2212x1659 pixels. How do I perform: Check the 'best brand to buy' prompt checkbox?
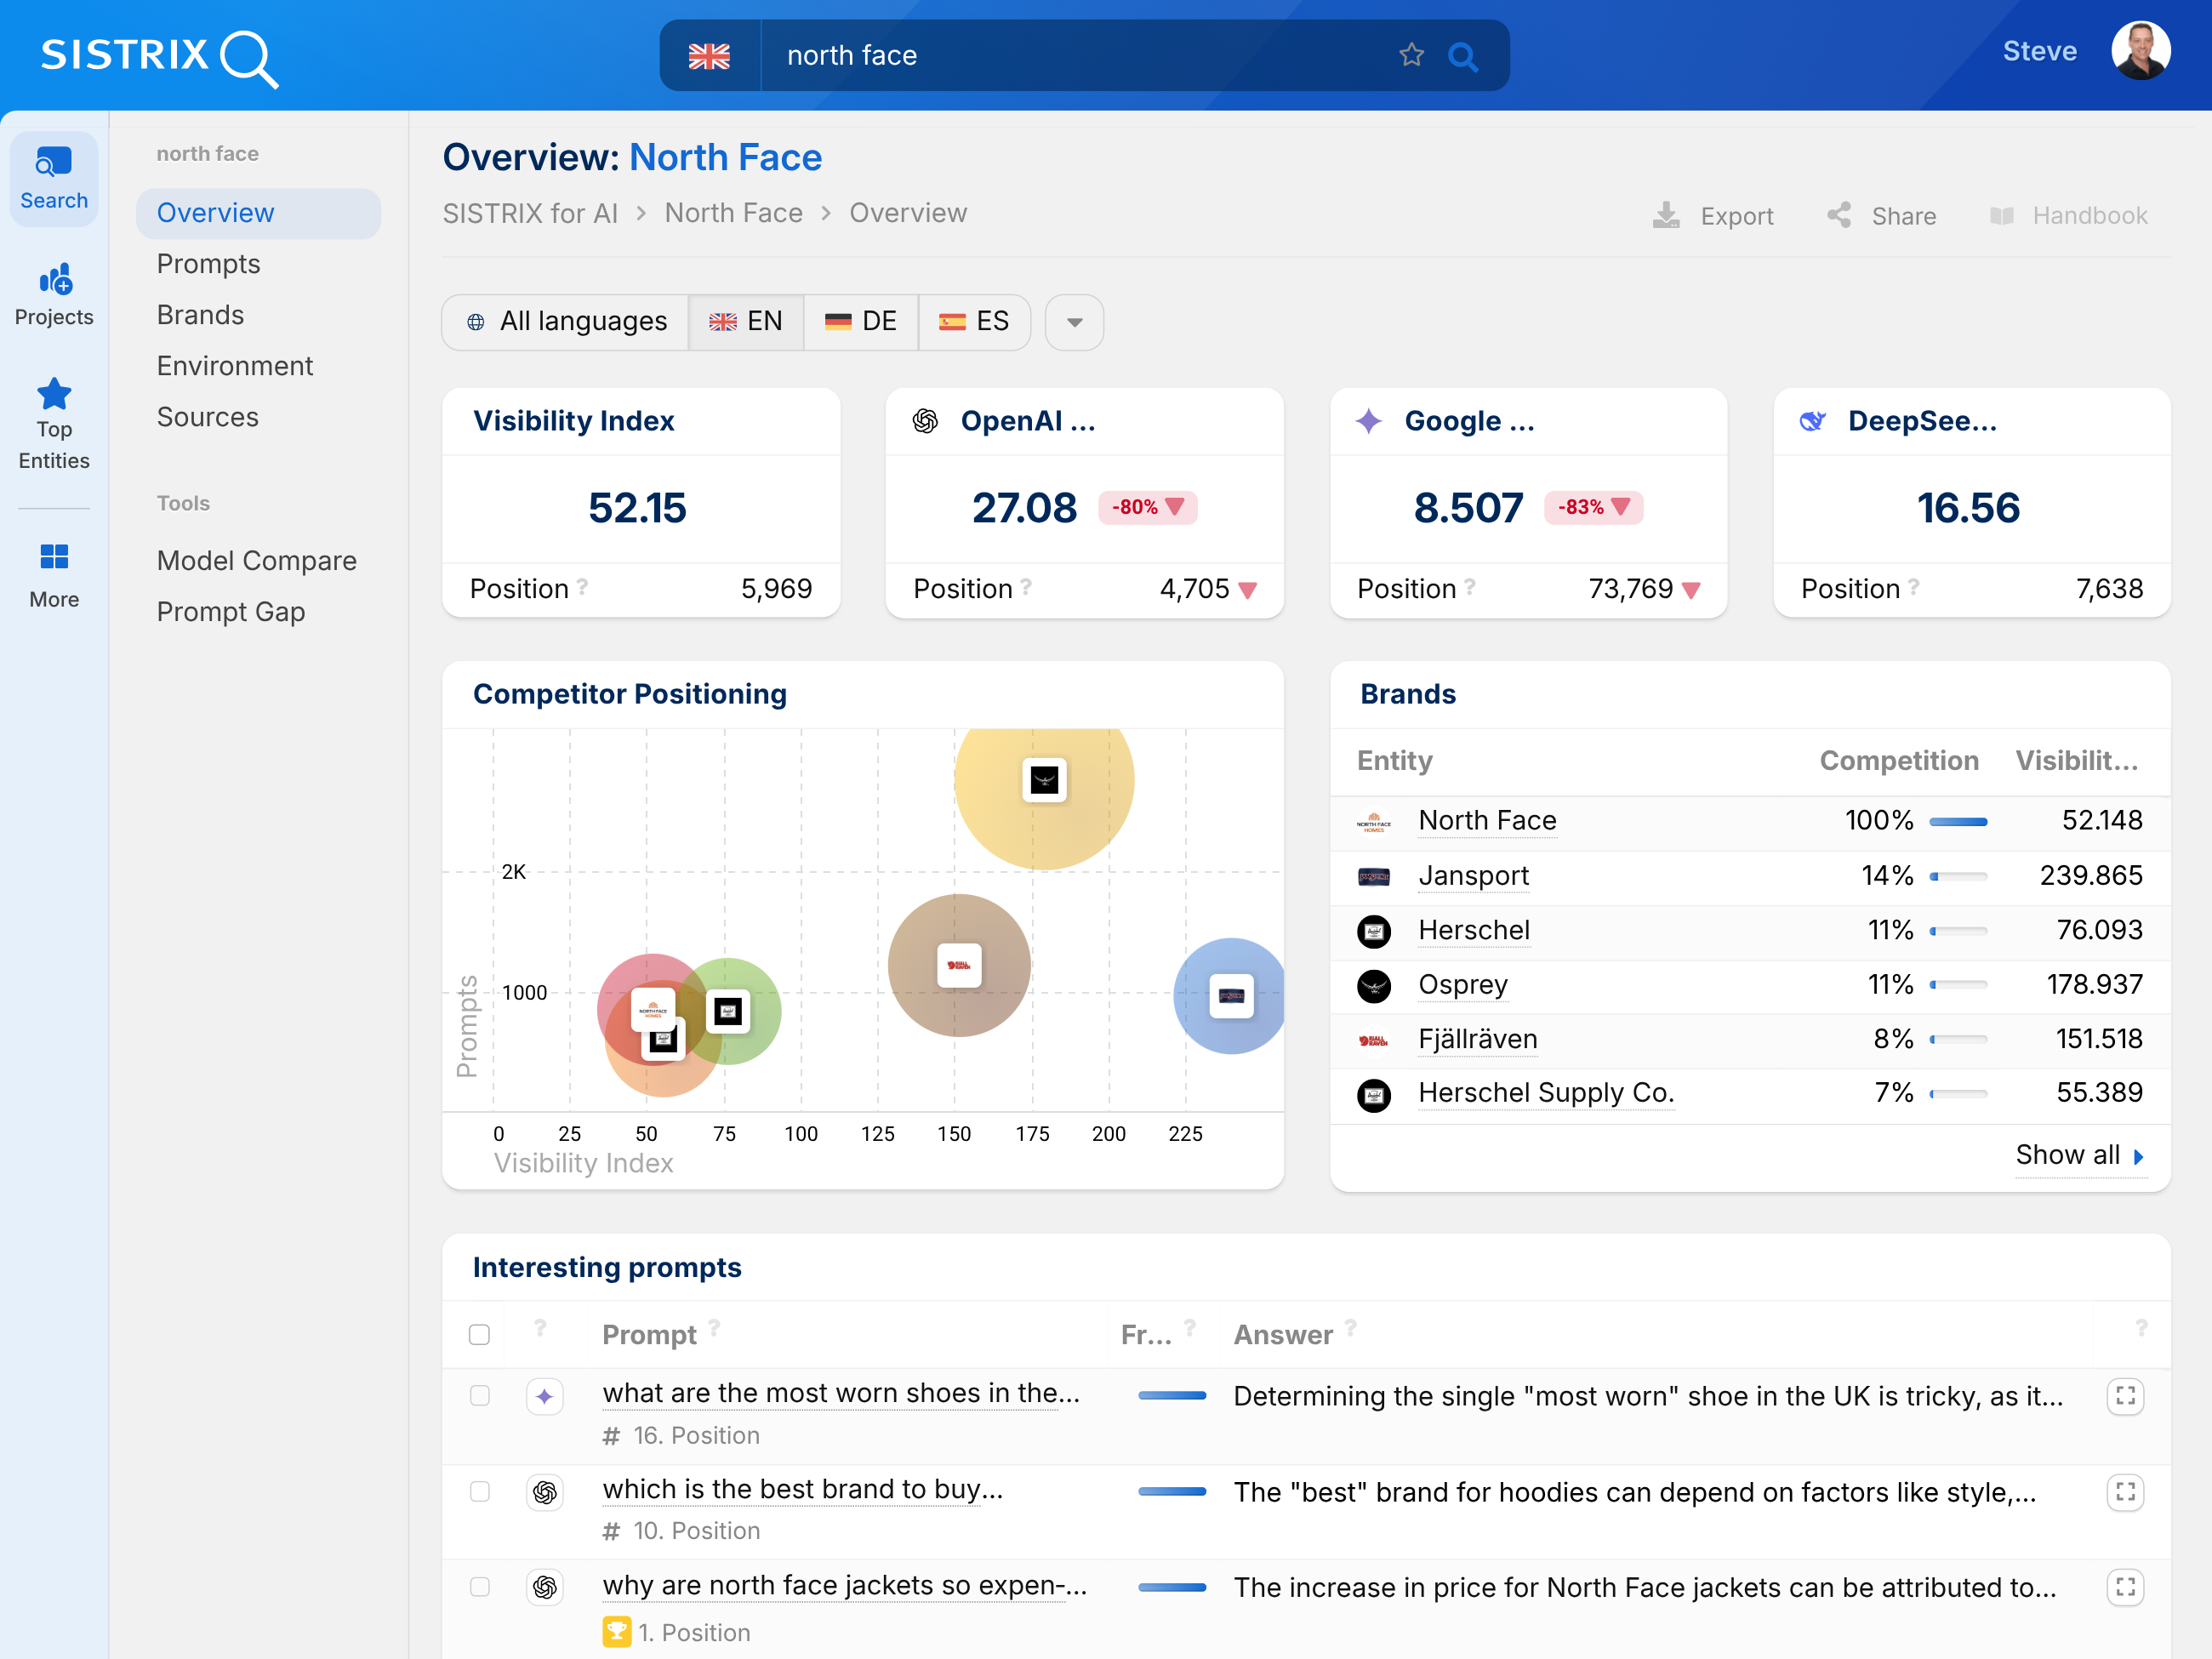pyautogui.click(x=480, y=1491)
